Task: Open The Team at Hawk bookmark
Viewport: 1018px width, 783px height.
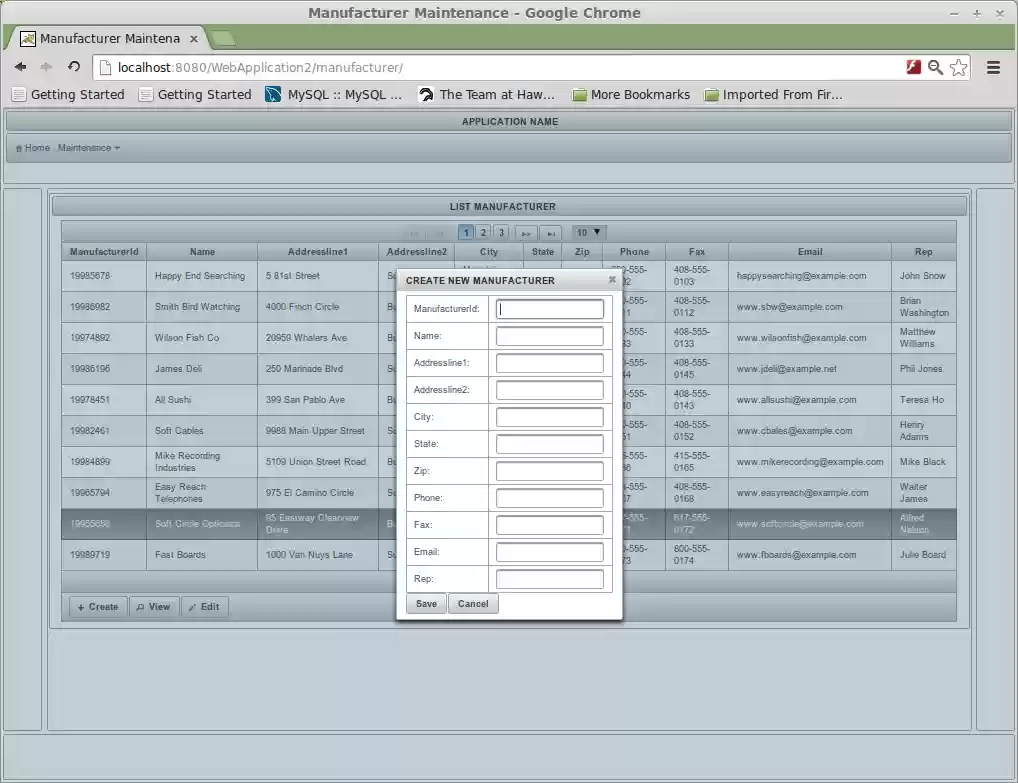Action: [487, 95]
